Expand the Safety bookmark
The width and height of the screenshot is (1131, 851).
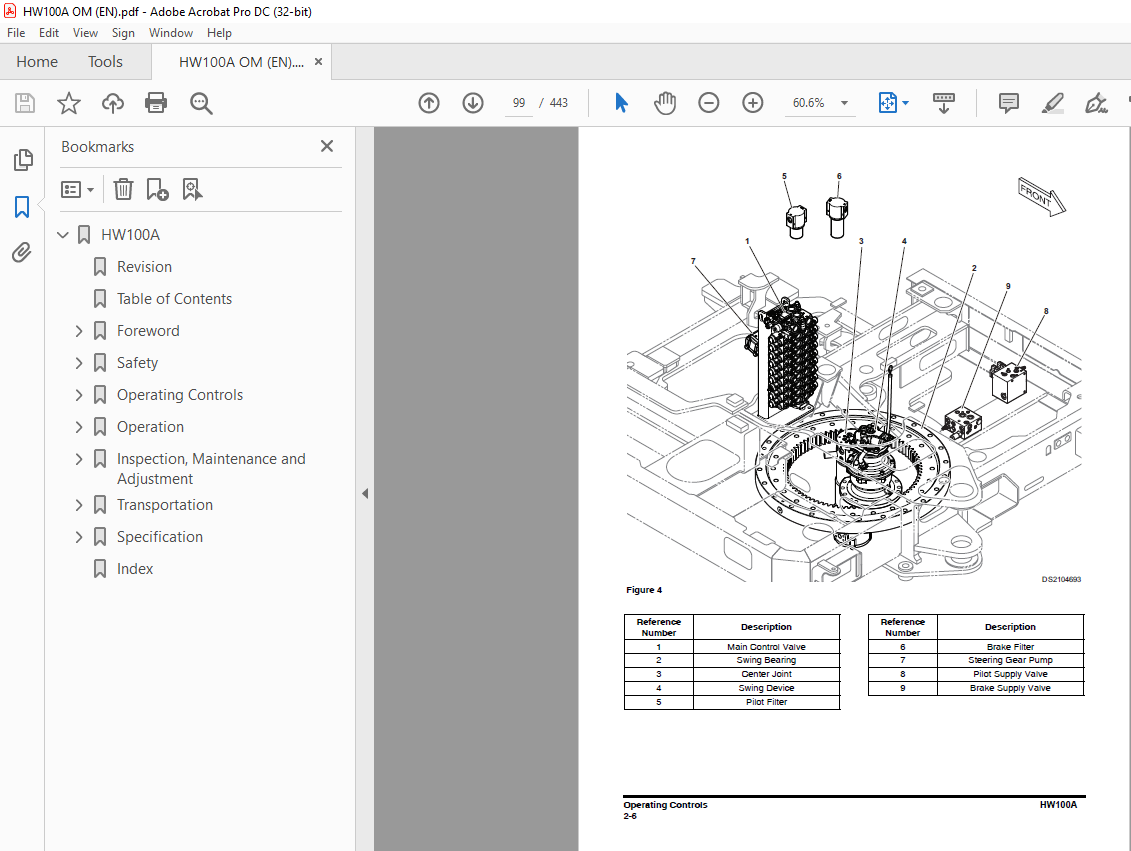click(79, 363)
